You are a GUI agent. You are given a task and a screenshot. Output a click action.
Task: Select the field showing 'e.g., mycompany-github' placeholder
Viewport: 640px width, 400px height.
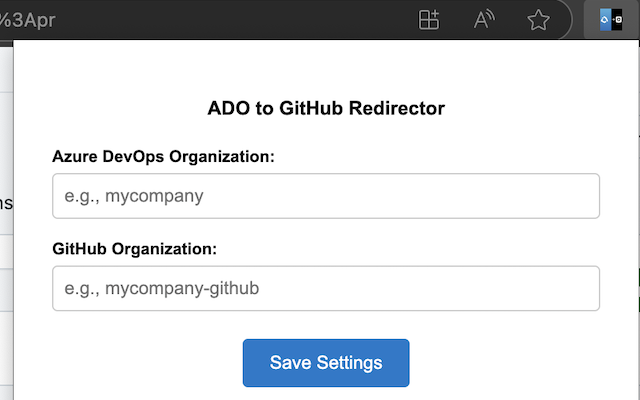tap(326, 288)
